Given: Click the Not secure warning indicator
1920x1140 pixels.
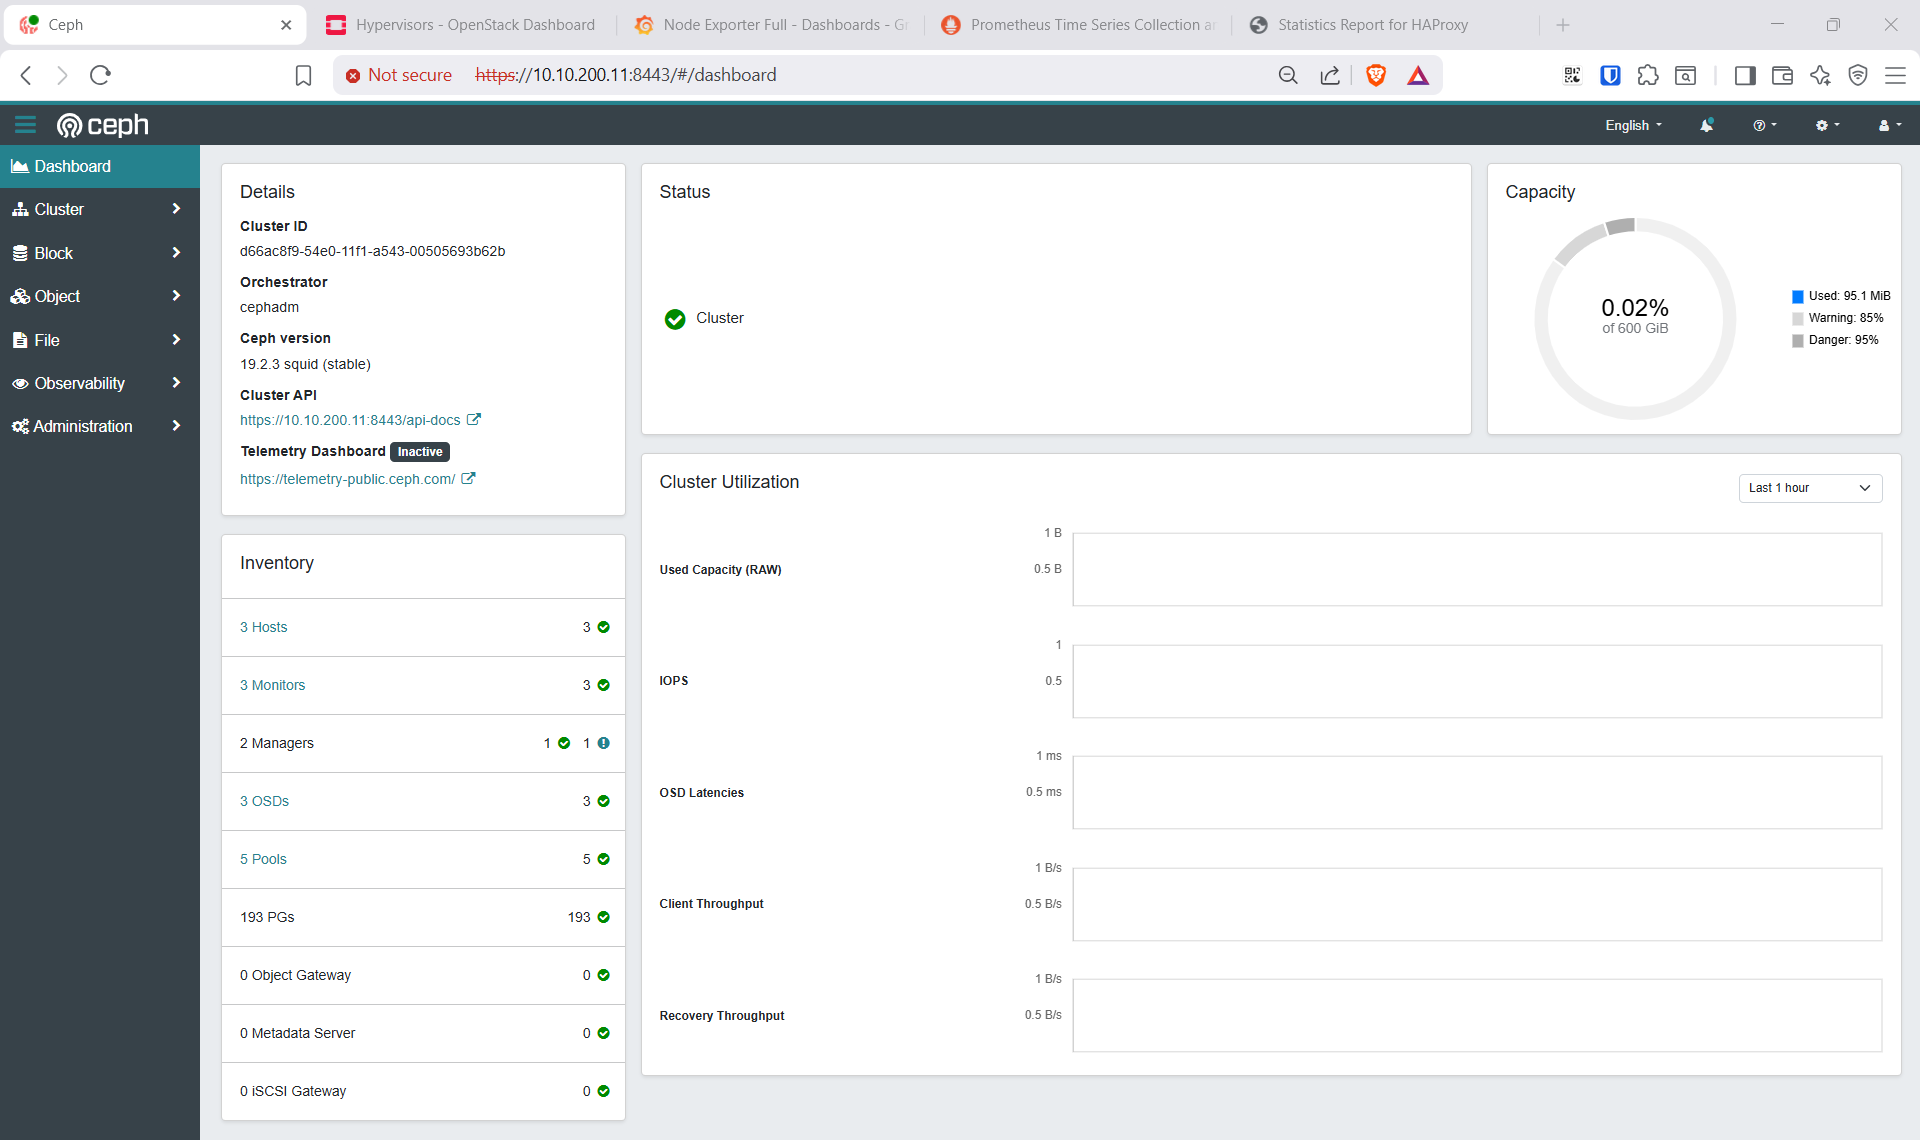Looking at the screenshot, I should click(x=399, y=75).
